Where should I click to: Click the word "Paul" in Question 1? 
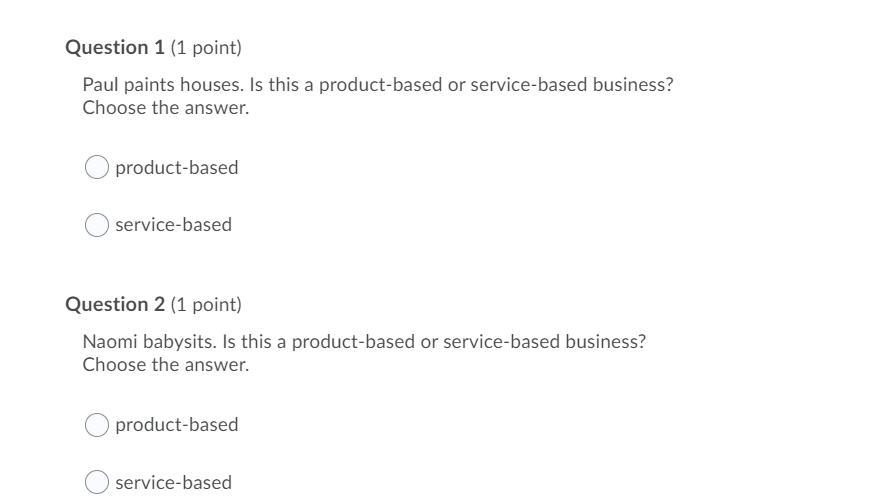point(100,84)
